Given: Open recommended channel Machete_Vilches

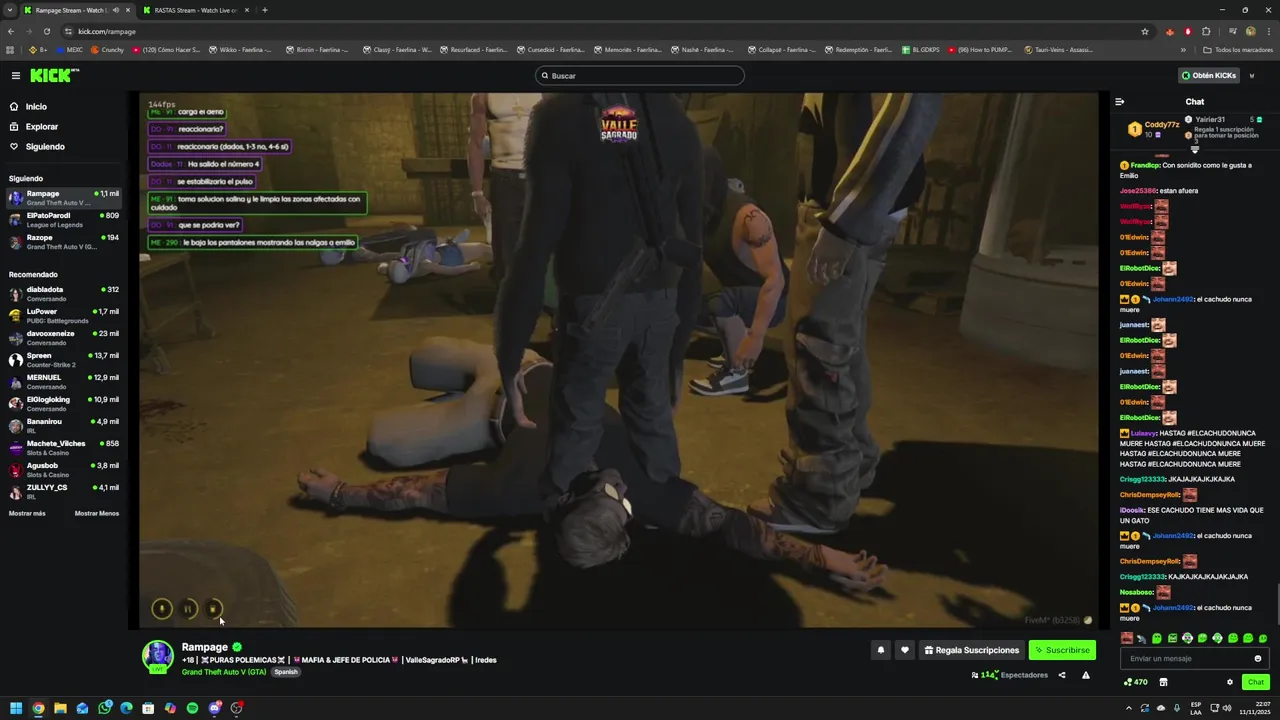Looking at the screenshot, I should pyautogui.click(x=64, y=448).
